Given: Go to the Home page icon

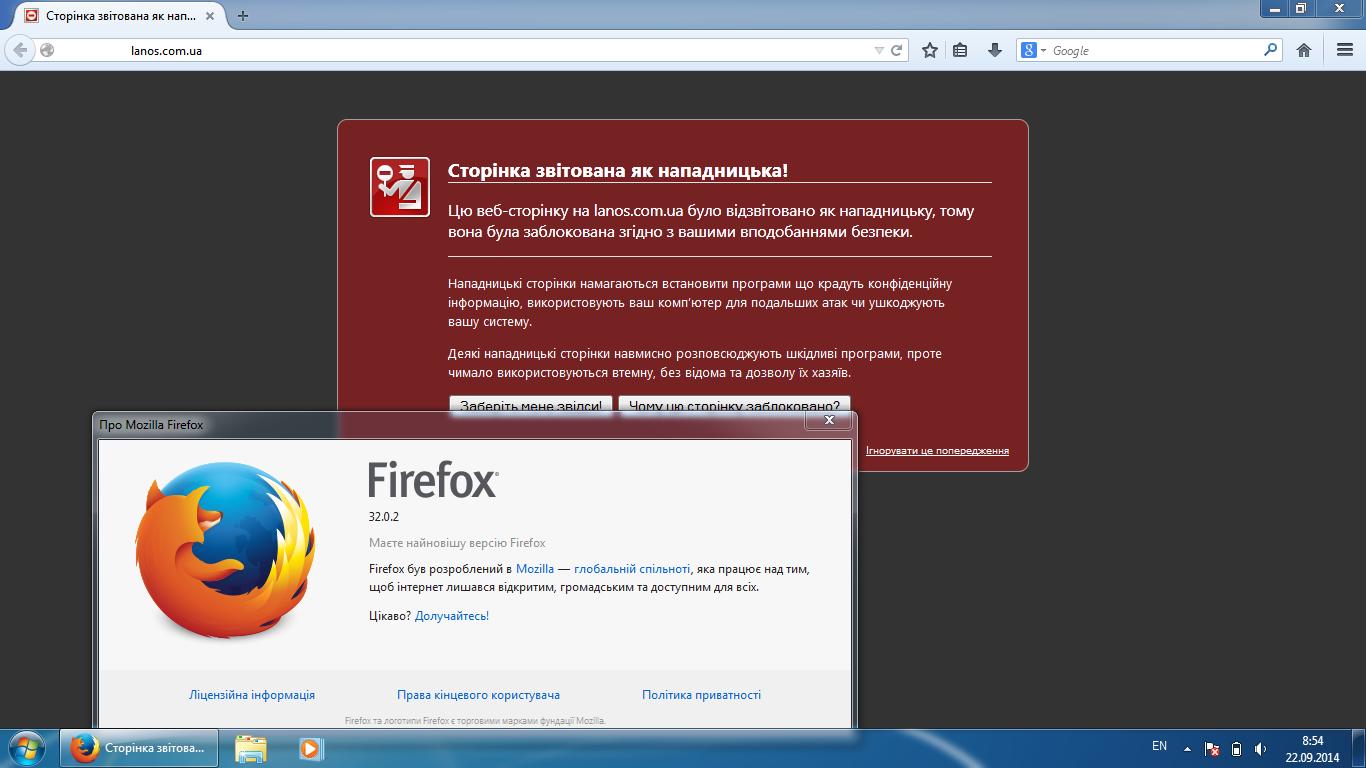Looking at the screenshot, I should point(1304,50).
